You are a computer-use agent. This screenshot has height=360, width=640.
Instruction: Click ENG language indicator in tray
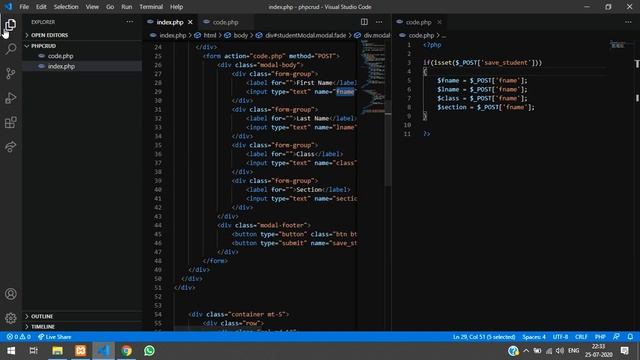[x=573, y=351]
